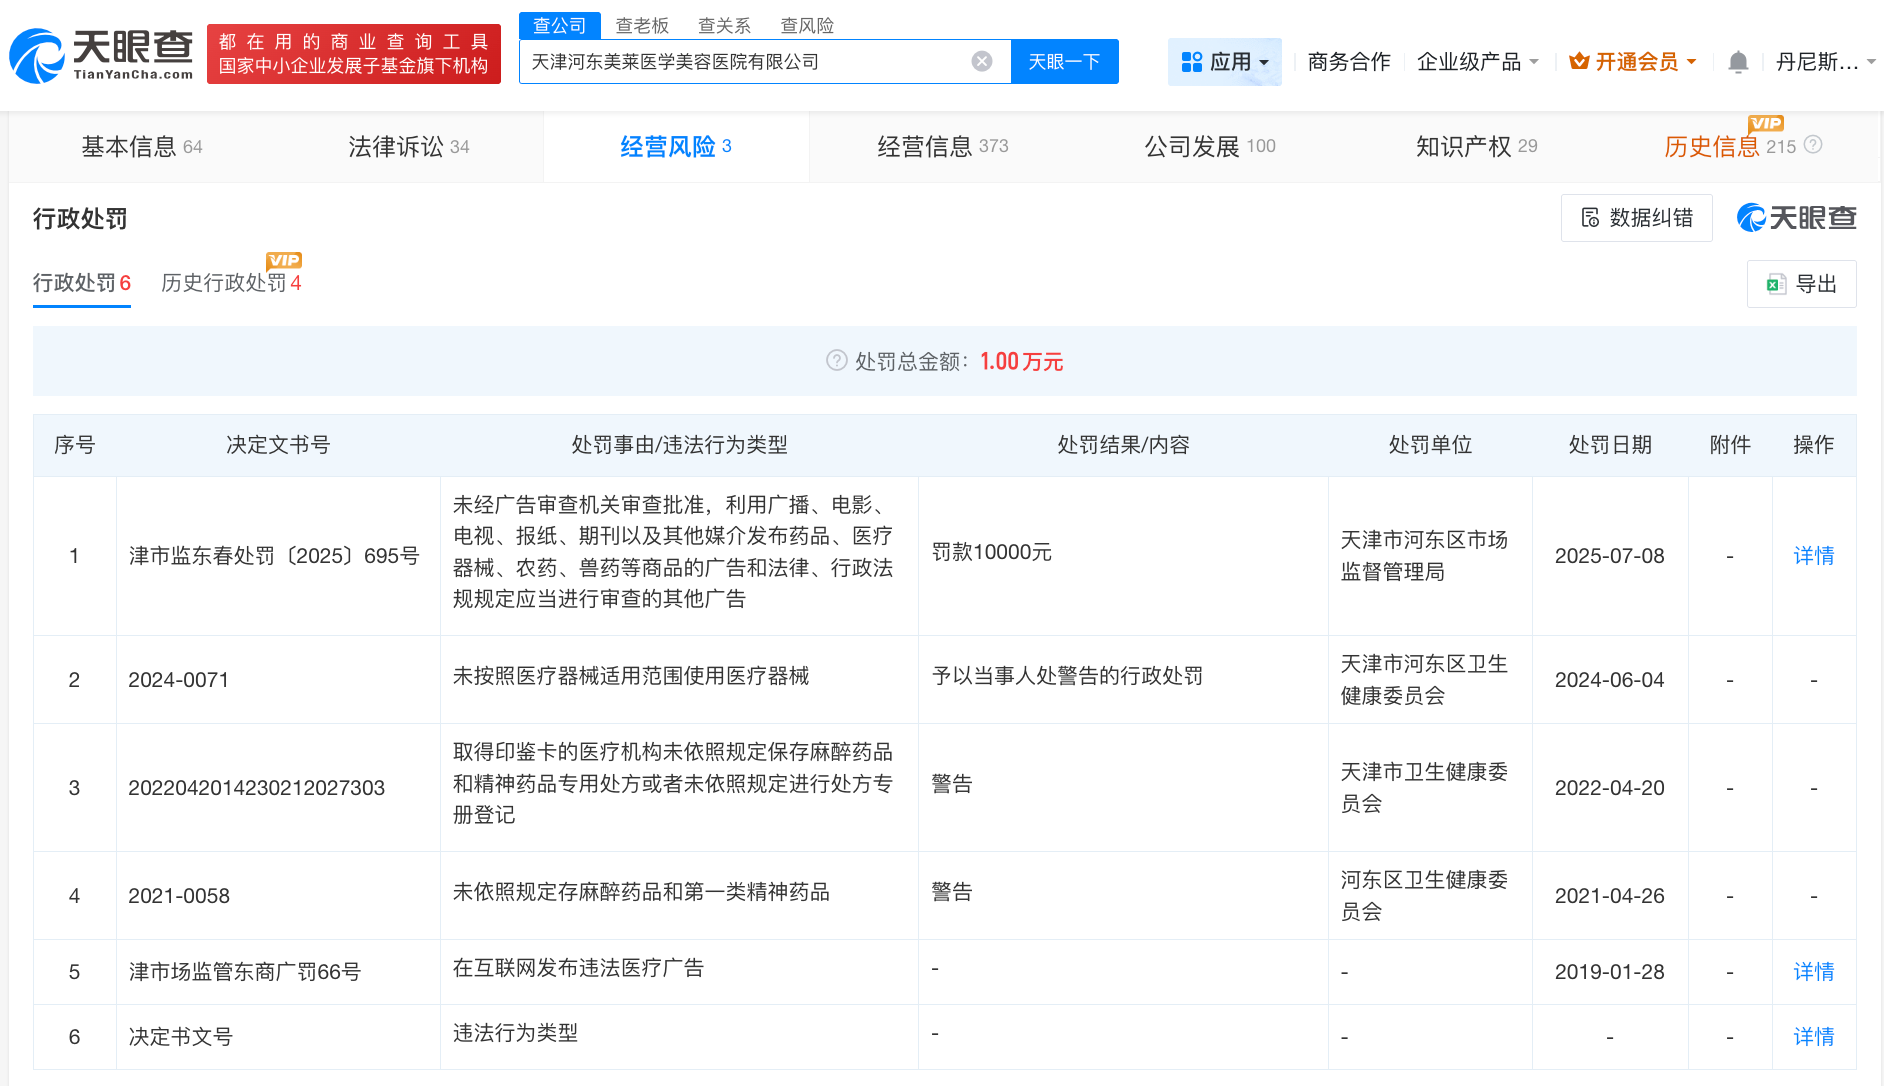Click question mark beside 处罚总金额

tap(836, 361)
